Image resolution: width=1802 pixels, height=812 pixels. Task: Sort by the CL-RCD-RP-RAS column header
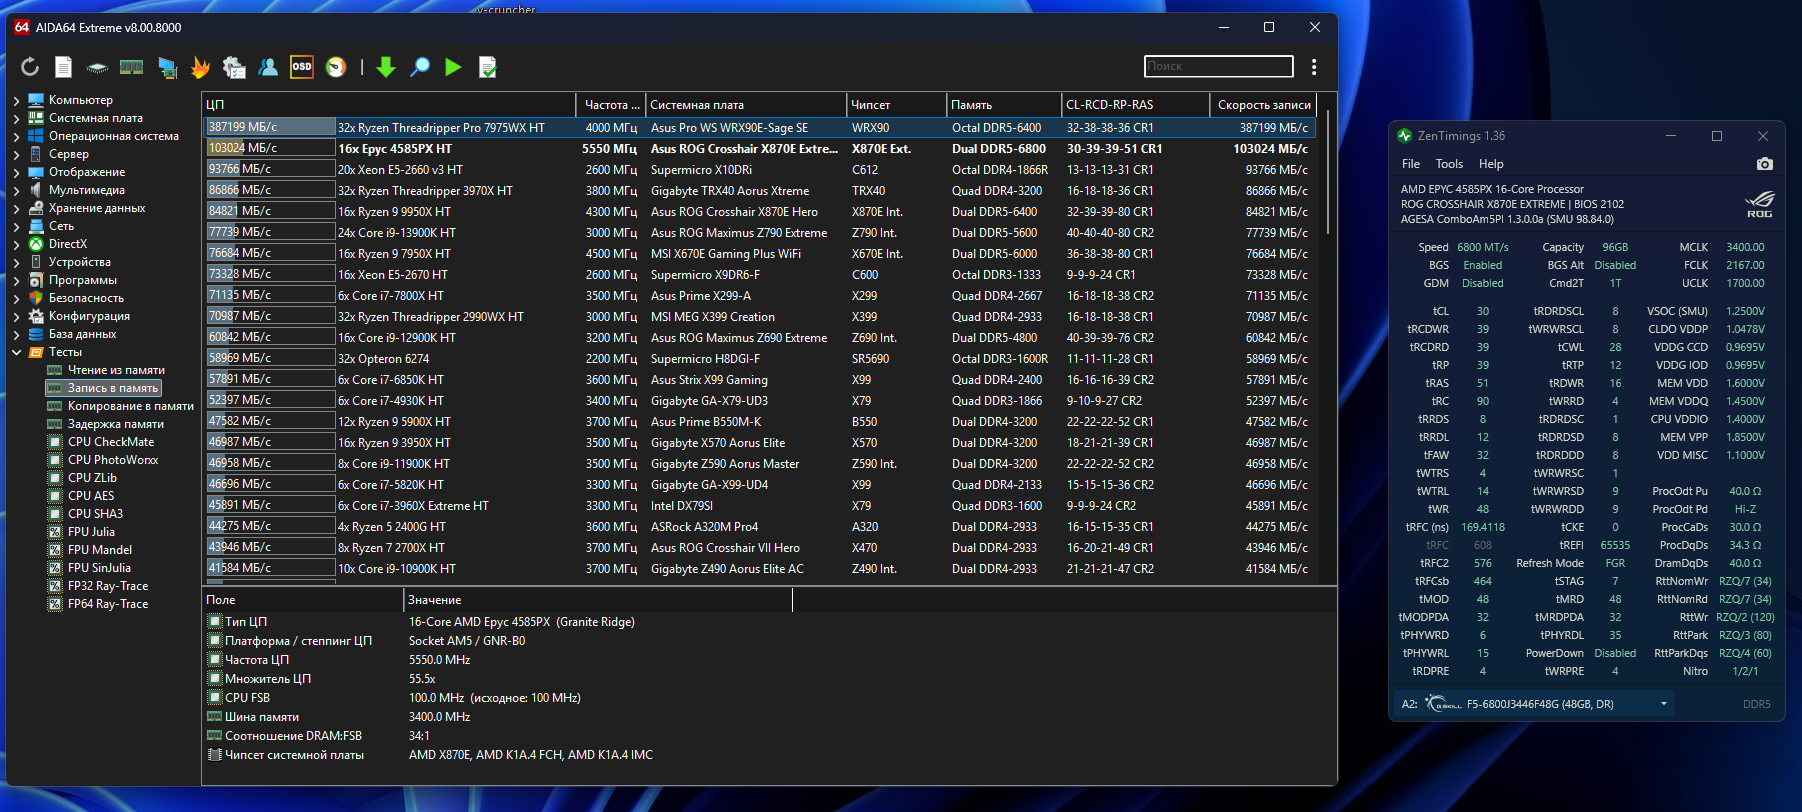coord(1135,104)
